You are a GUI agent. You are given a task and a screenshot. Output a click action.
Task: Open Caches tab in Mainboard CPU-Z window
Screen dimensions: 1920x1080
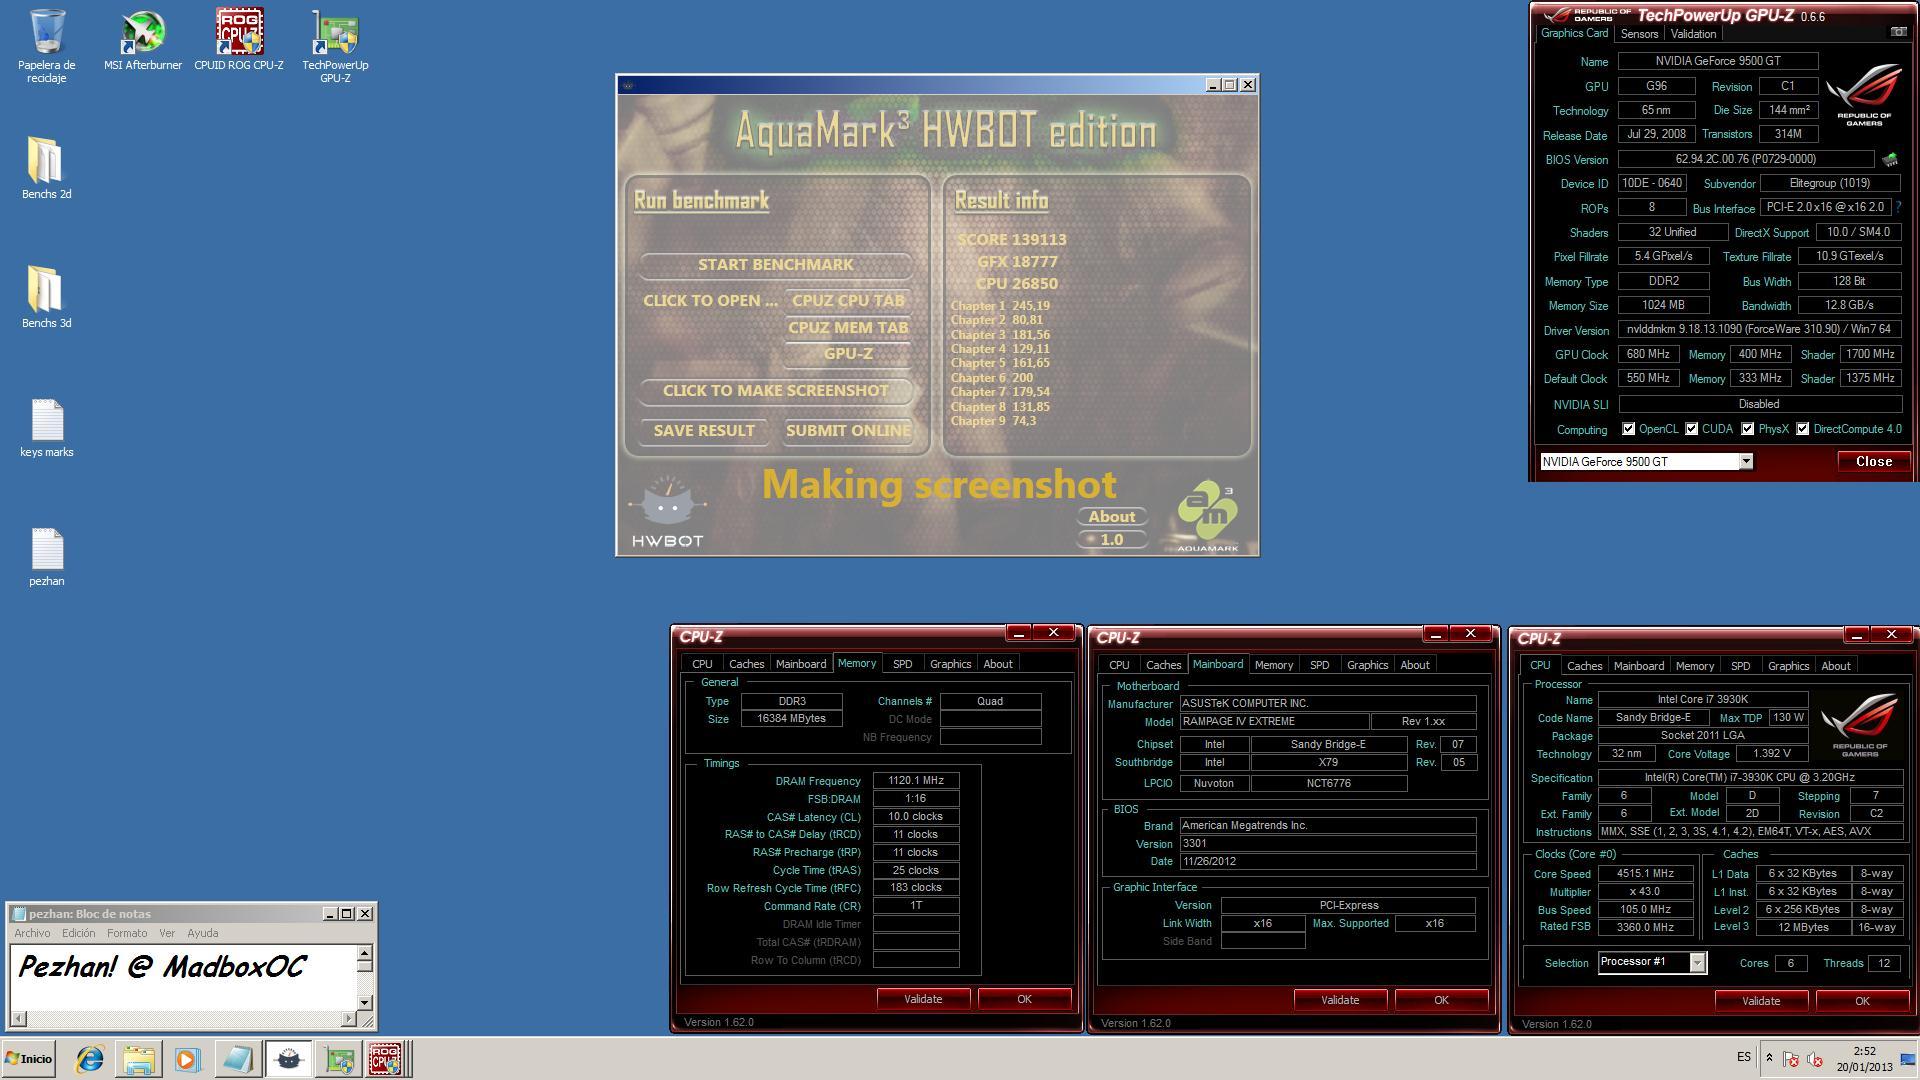click(1163, 665)
